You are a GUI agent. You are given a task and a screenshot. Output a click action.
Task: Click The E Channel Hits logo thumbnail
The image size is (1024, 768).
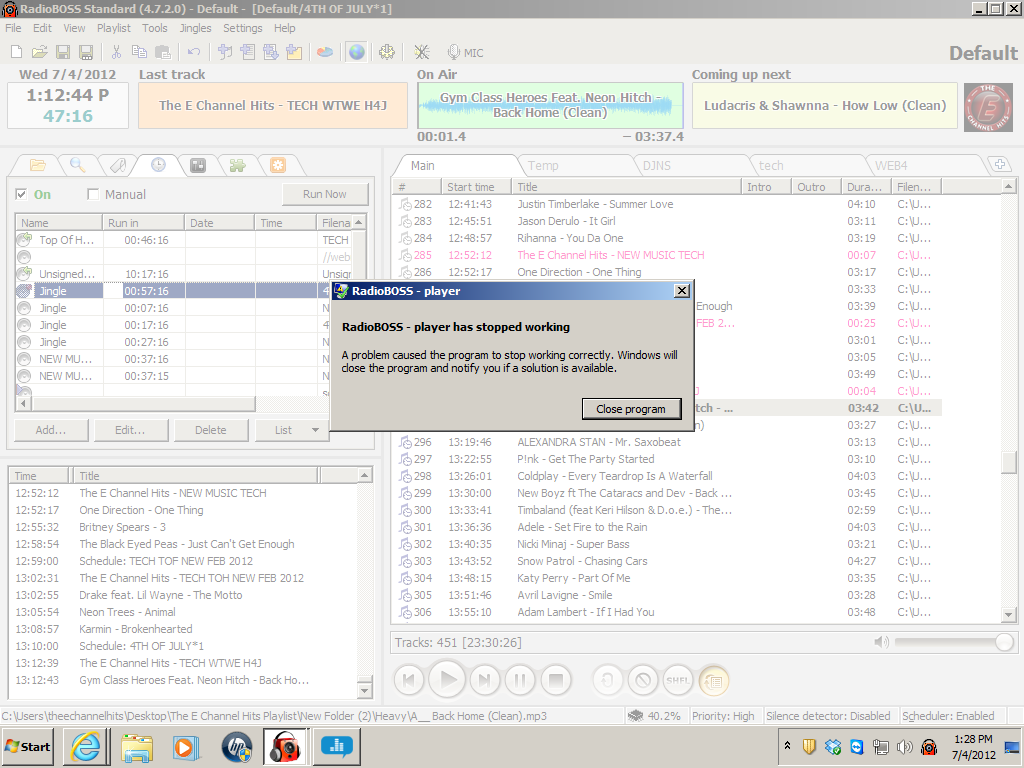click(987, 107)
